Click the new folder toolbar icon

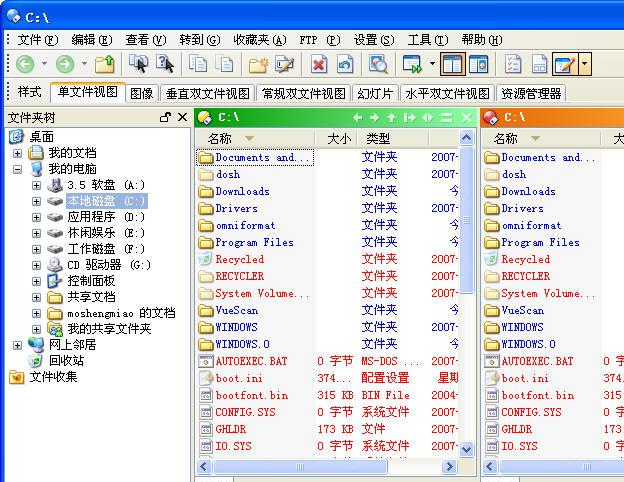258,64
